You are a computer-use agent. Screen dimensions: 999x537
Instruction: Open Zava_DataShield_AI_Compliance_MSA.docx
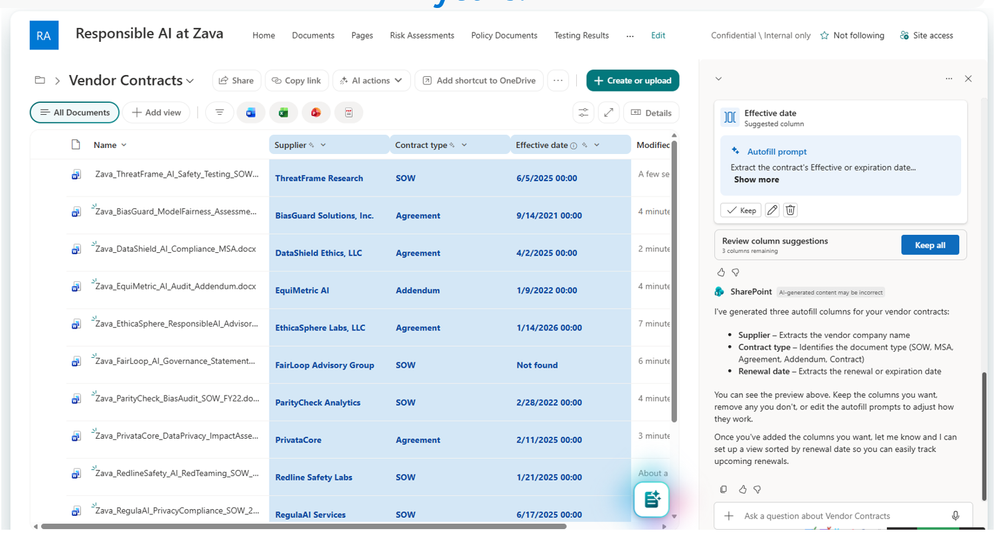175,249
